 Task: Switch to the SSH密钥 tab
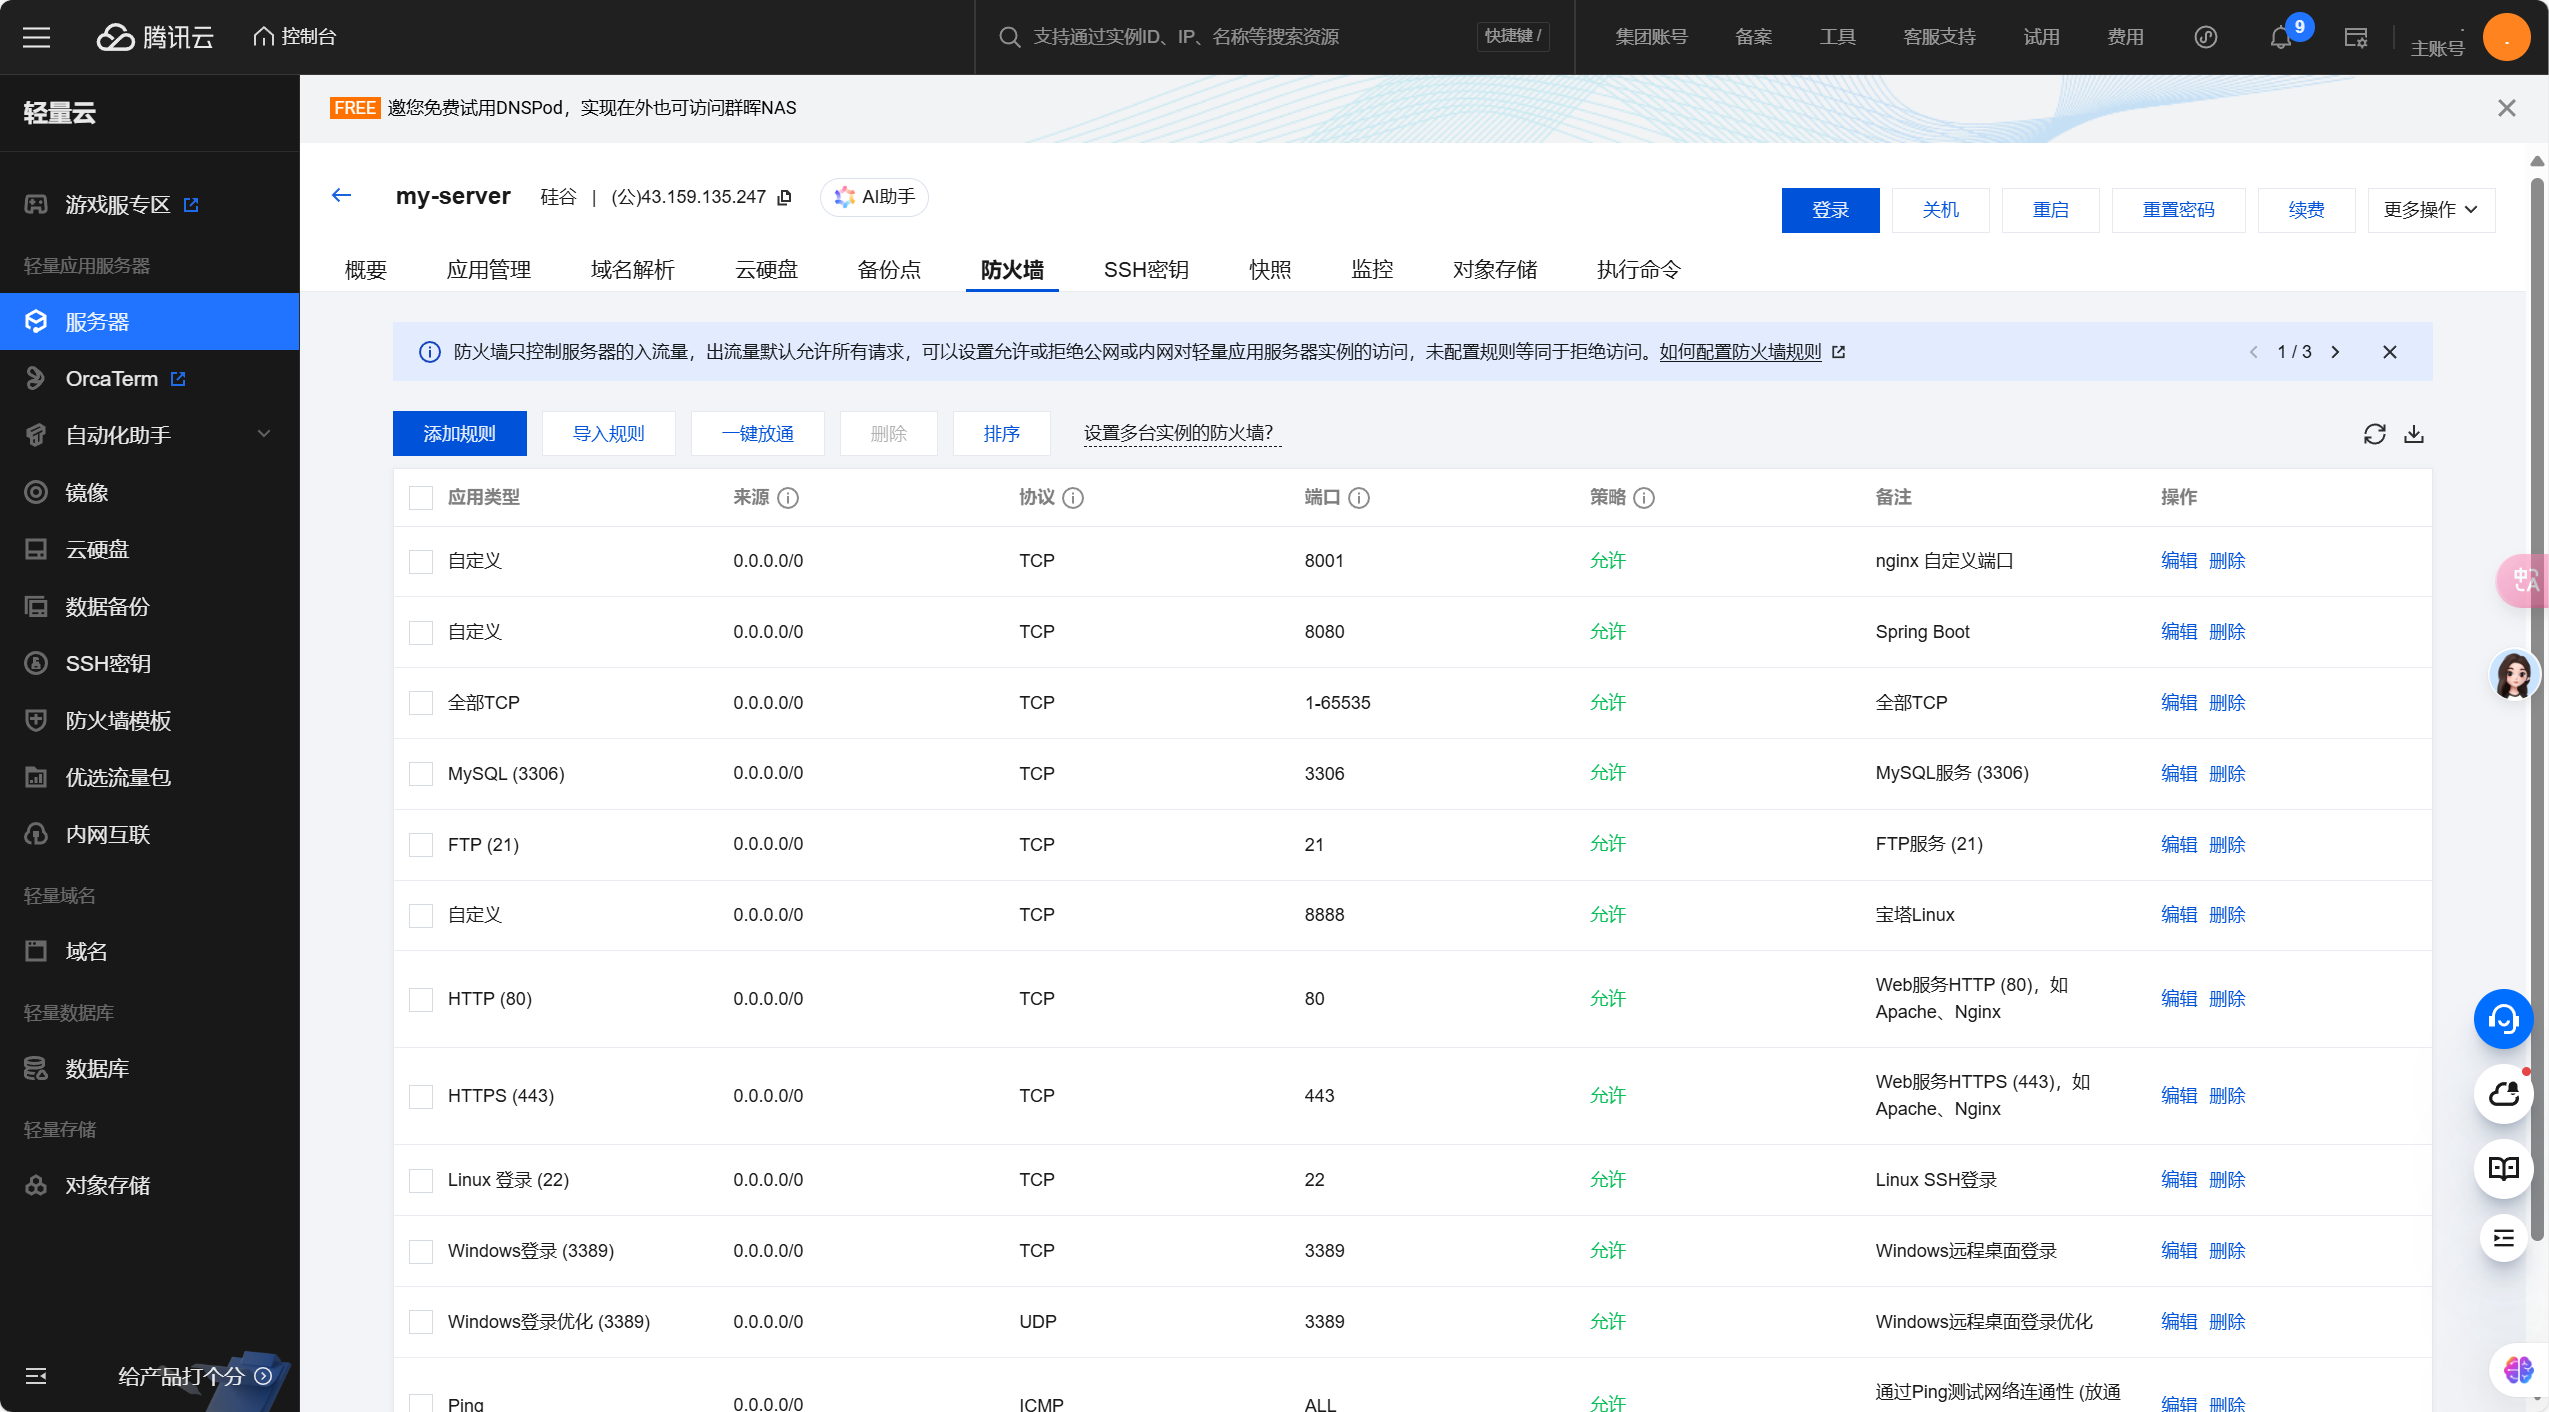pyautogui.click(x=1146, y=270)
